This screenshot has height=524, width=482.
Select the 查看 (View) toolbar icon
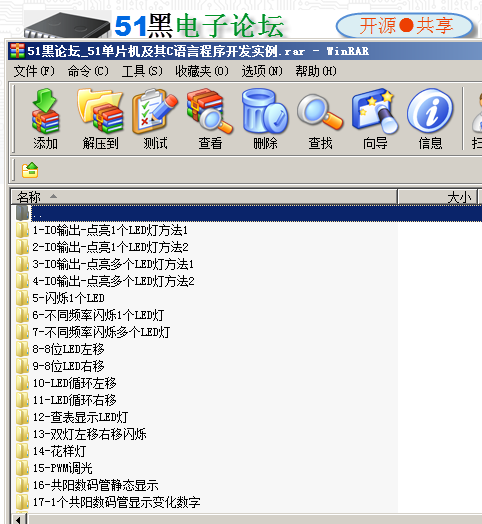(x=210, y=119)
